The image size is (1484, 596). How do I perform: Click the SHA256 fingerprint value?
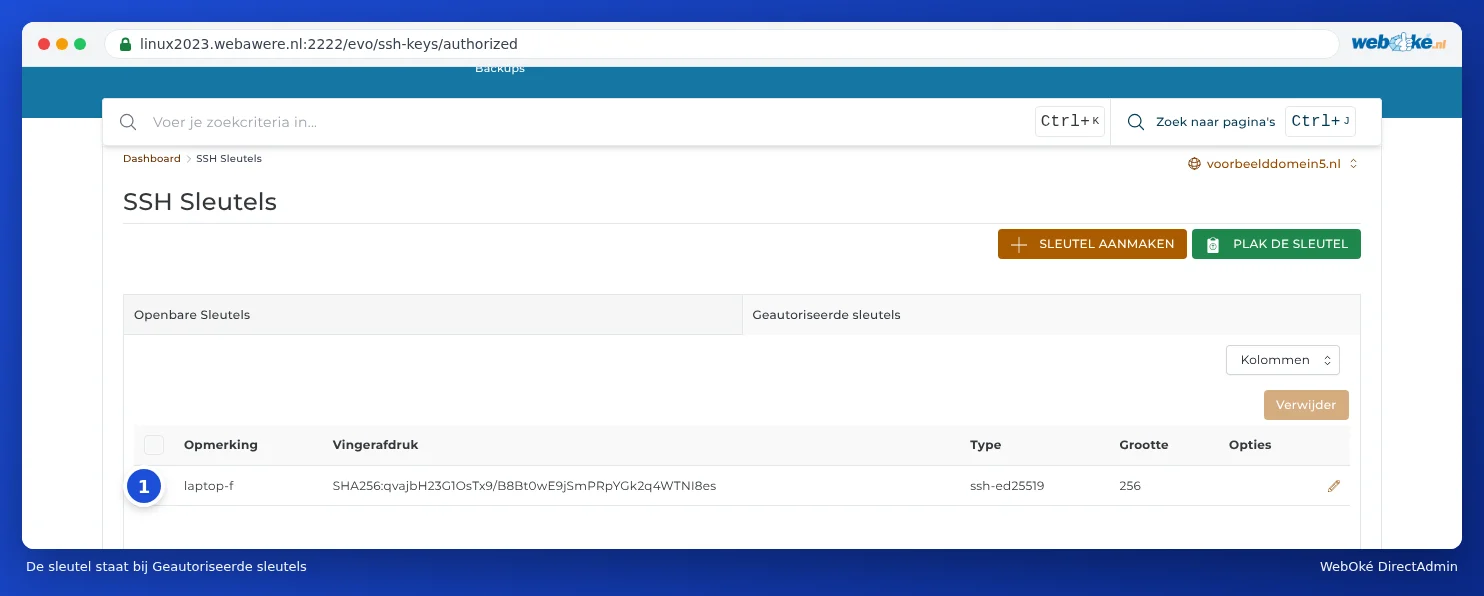tap(524, 486)
